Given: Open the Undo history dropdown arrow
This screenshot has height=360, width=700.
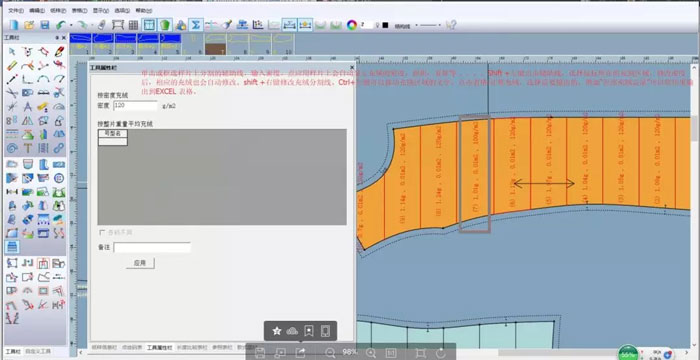Looking at the screenshot, I should point(70,25).
